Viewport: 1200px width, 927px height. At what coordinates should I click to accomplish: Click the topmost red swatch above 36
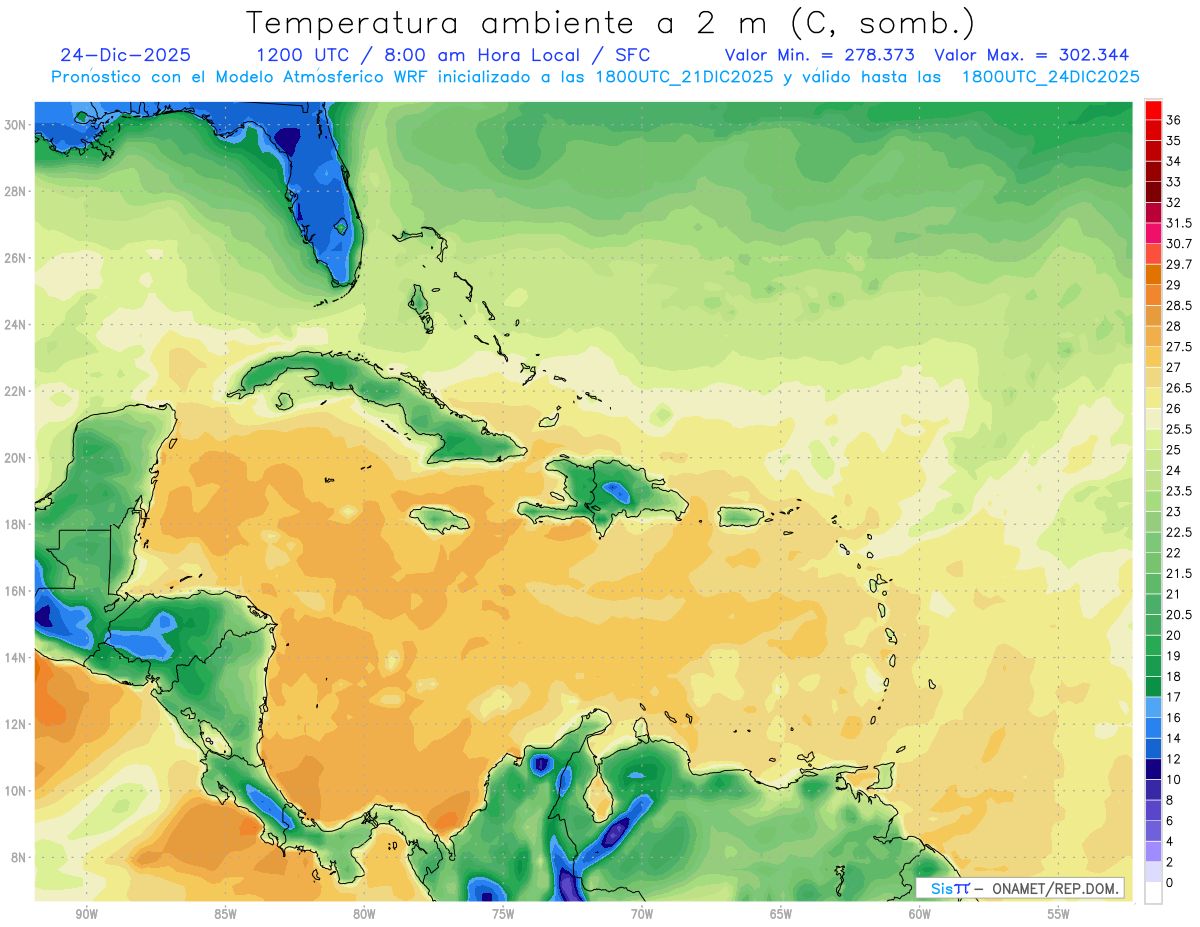tap(1153, 109)
